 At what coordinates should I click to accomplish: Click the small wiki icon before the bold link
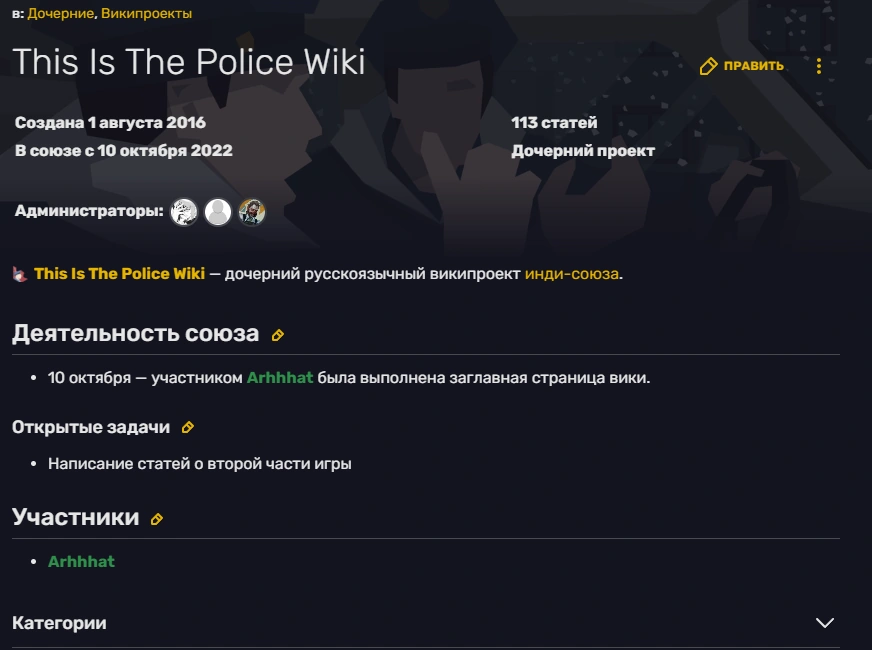(x=20, y=274)
